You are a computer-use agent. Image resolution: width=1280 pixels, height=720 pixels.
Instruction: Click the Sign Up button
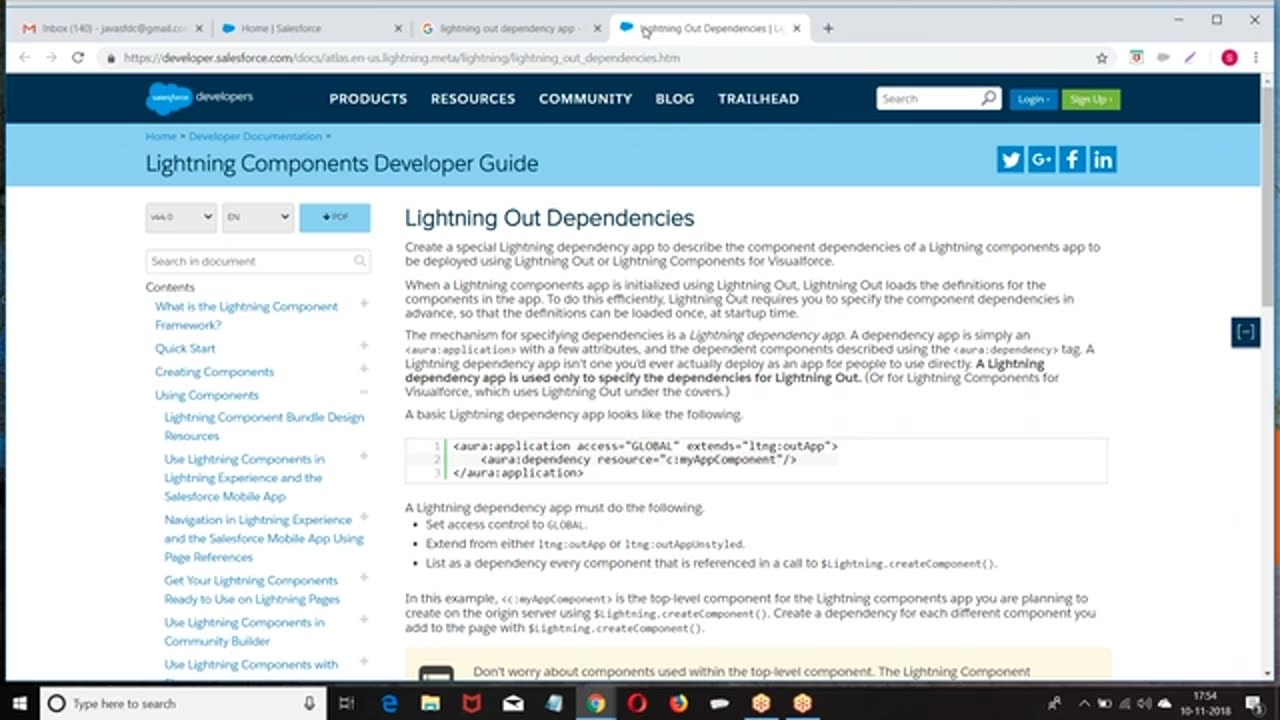(1091, 99)
